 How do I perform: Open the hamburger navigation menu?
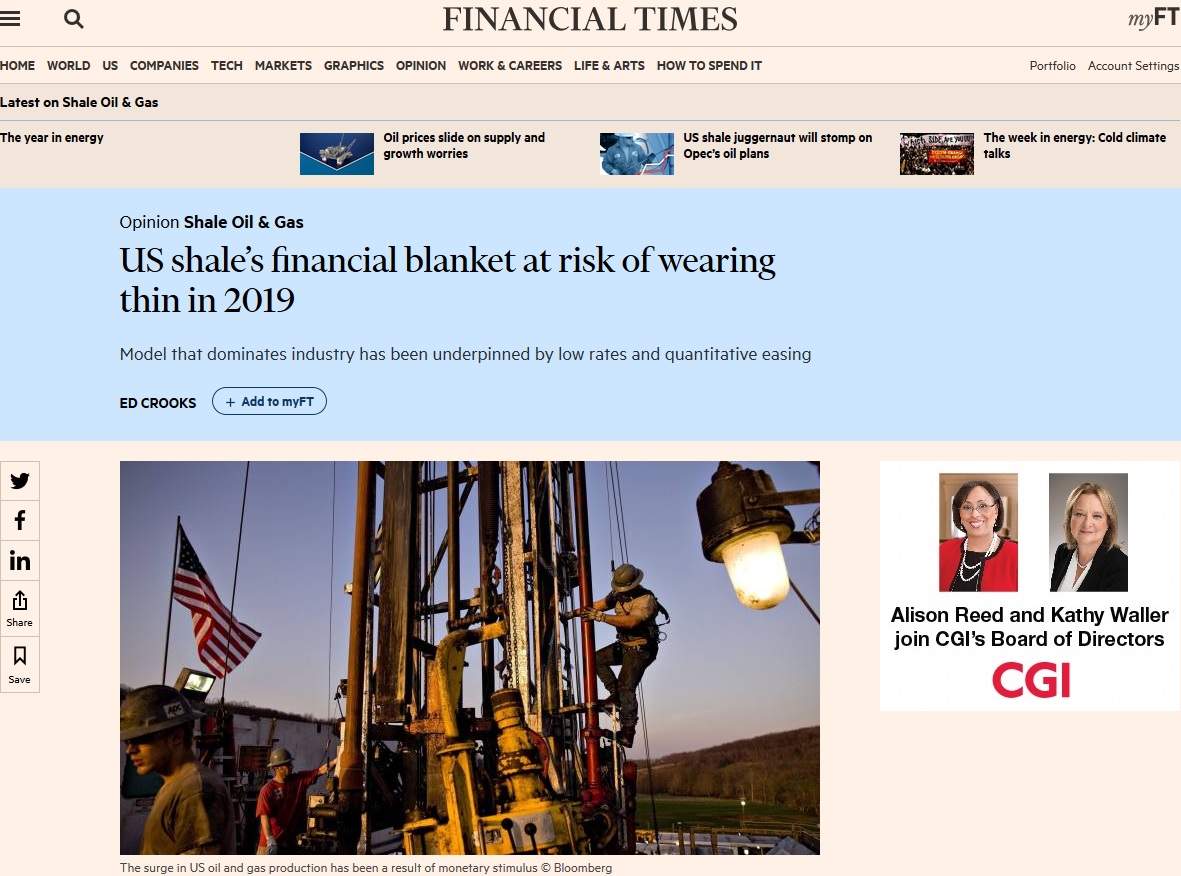click(x=10, y=19)
